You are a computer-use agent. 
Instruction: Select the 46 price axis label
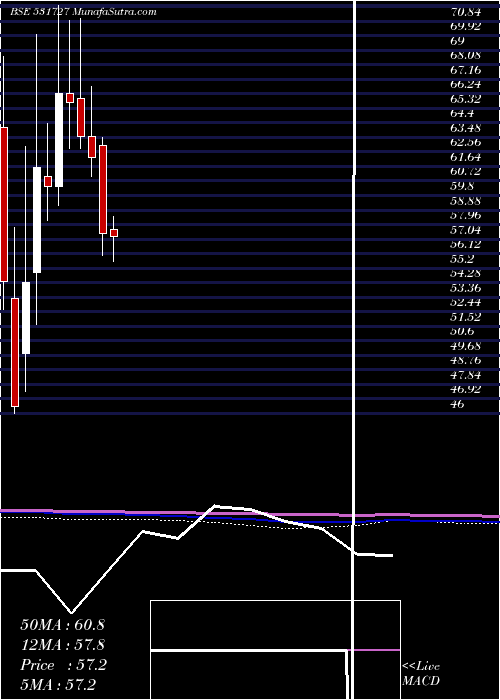coord(458,404)
